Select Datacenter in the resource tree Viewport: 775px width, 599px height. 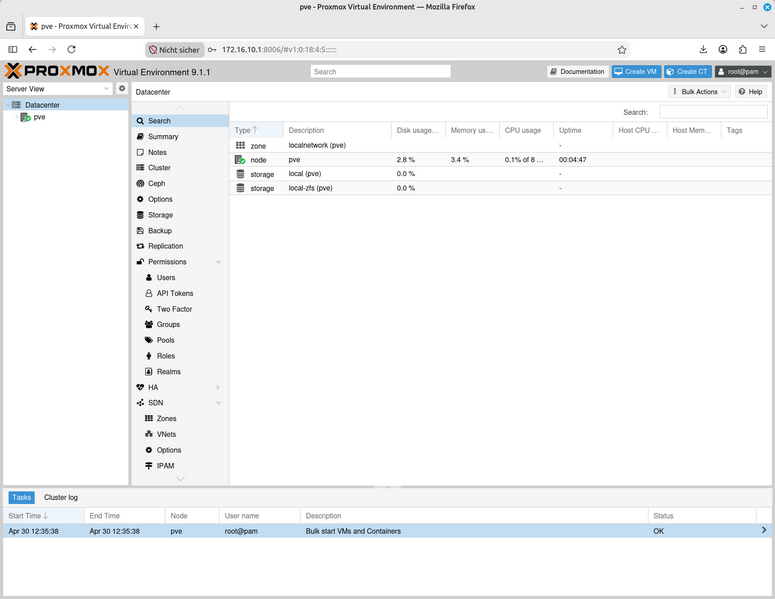pos(42,105)
